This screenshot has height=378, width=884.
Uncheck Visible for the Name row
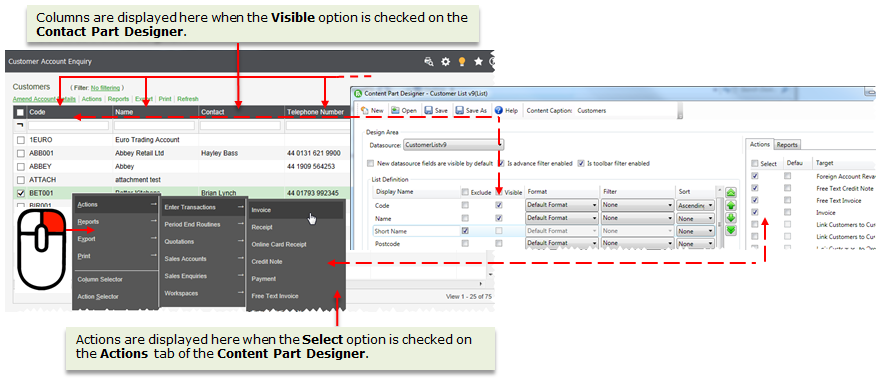[x=498, y=218]
